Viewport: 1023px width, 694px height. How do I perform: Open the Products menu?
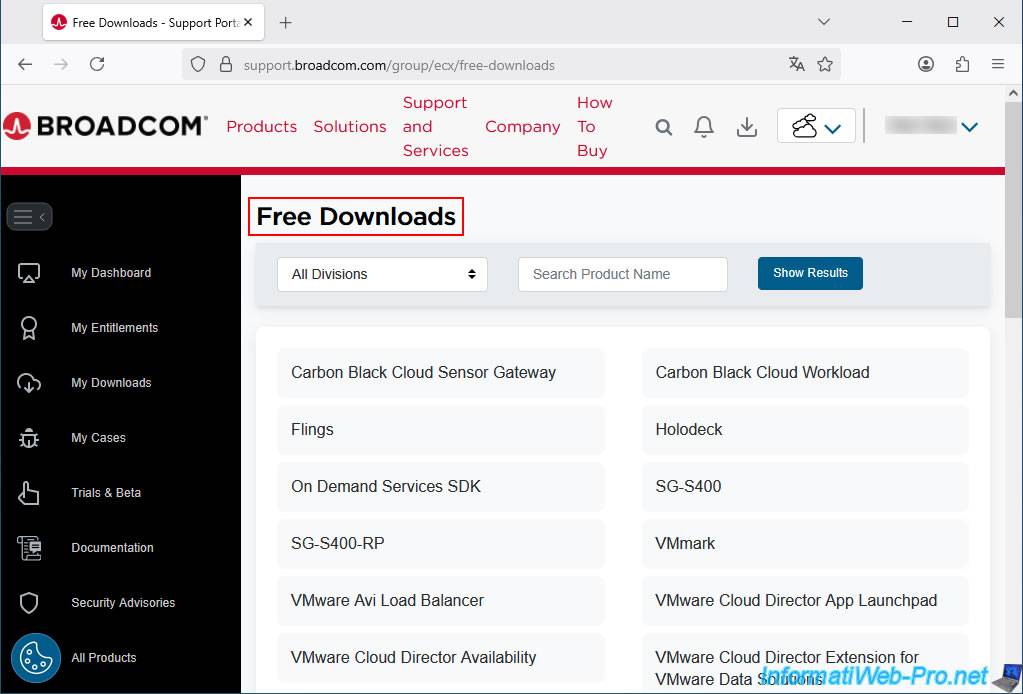click(x=261, y=127)
